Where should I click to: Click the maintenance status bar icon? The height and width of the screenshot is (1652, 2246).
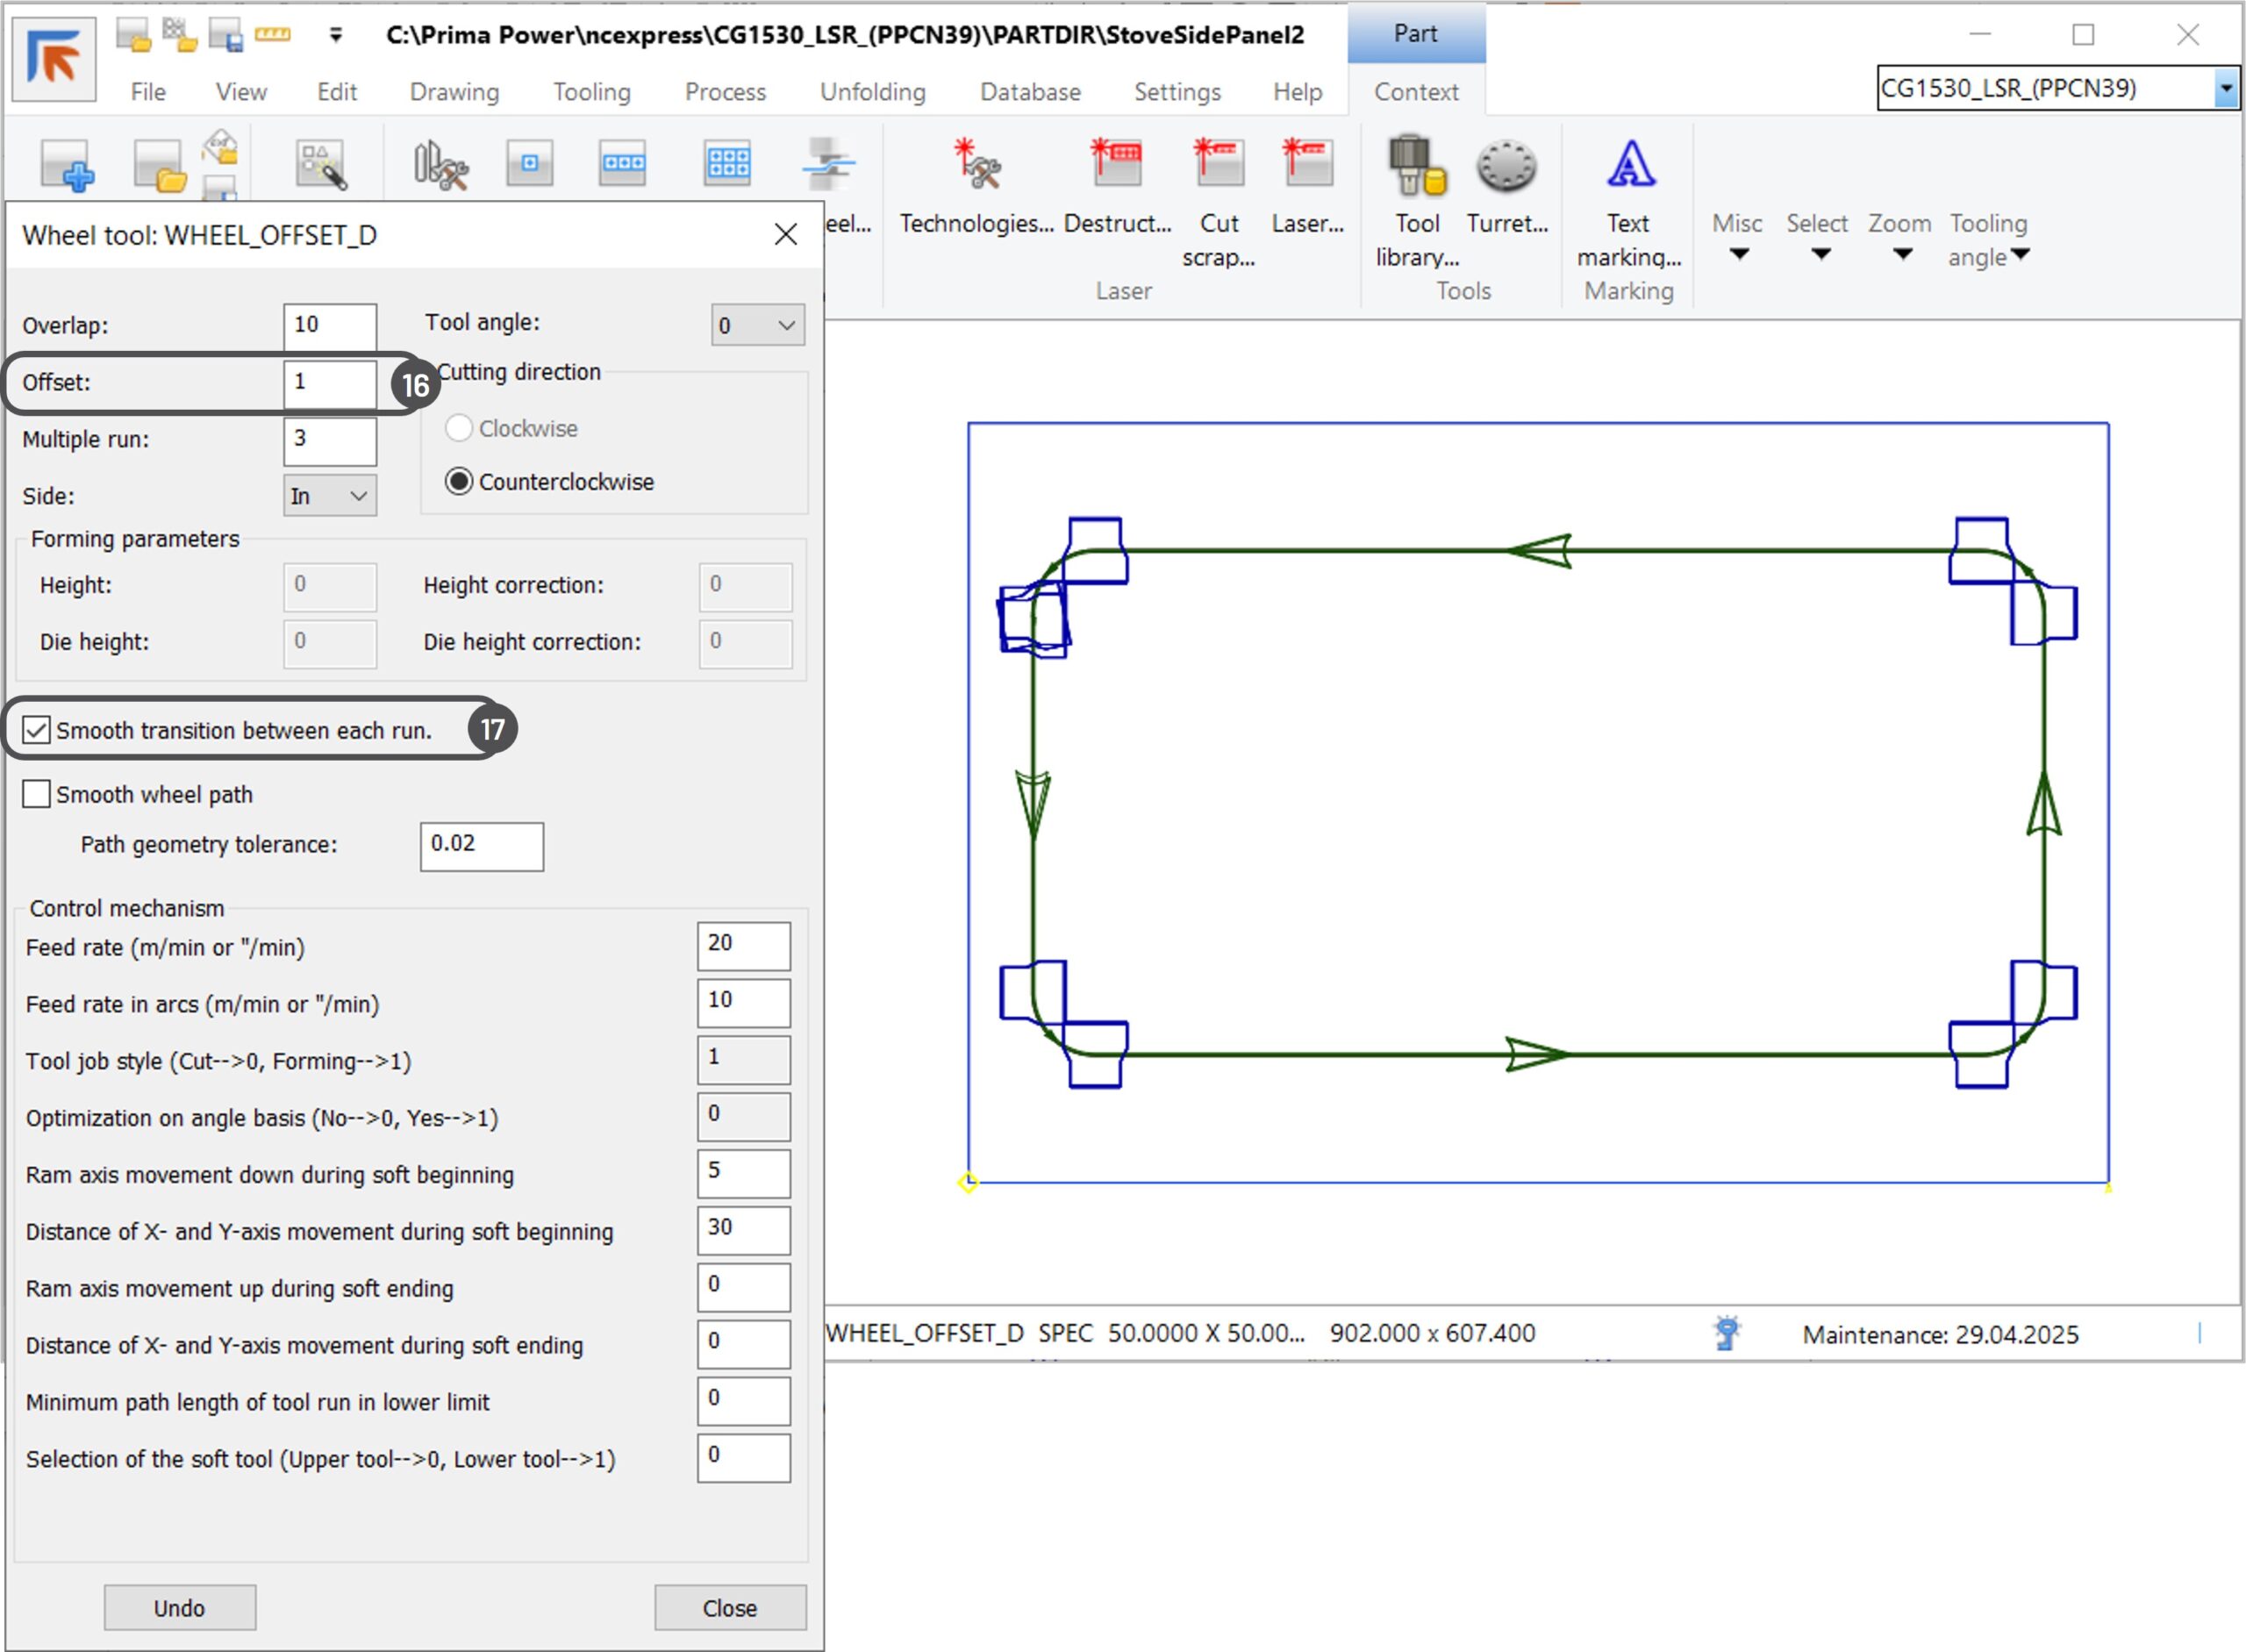[x=1726, y=1333]
